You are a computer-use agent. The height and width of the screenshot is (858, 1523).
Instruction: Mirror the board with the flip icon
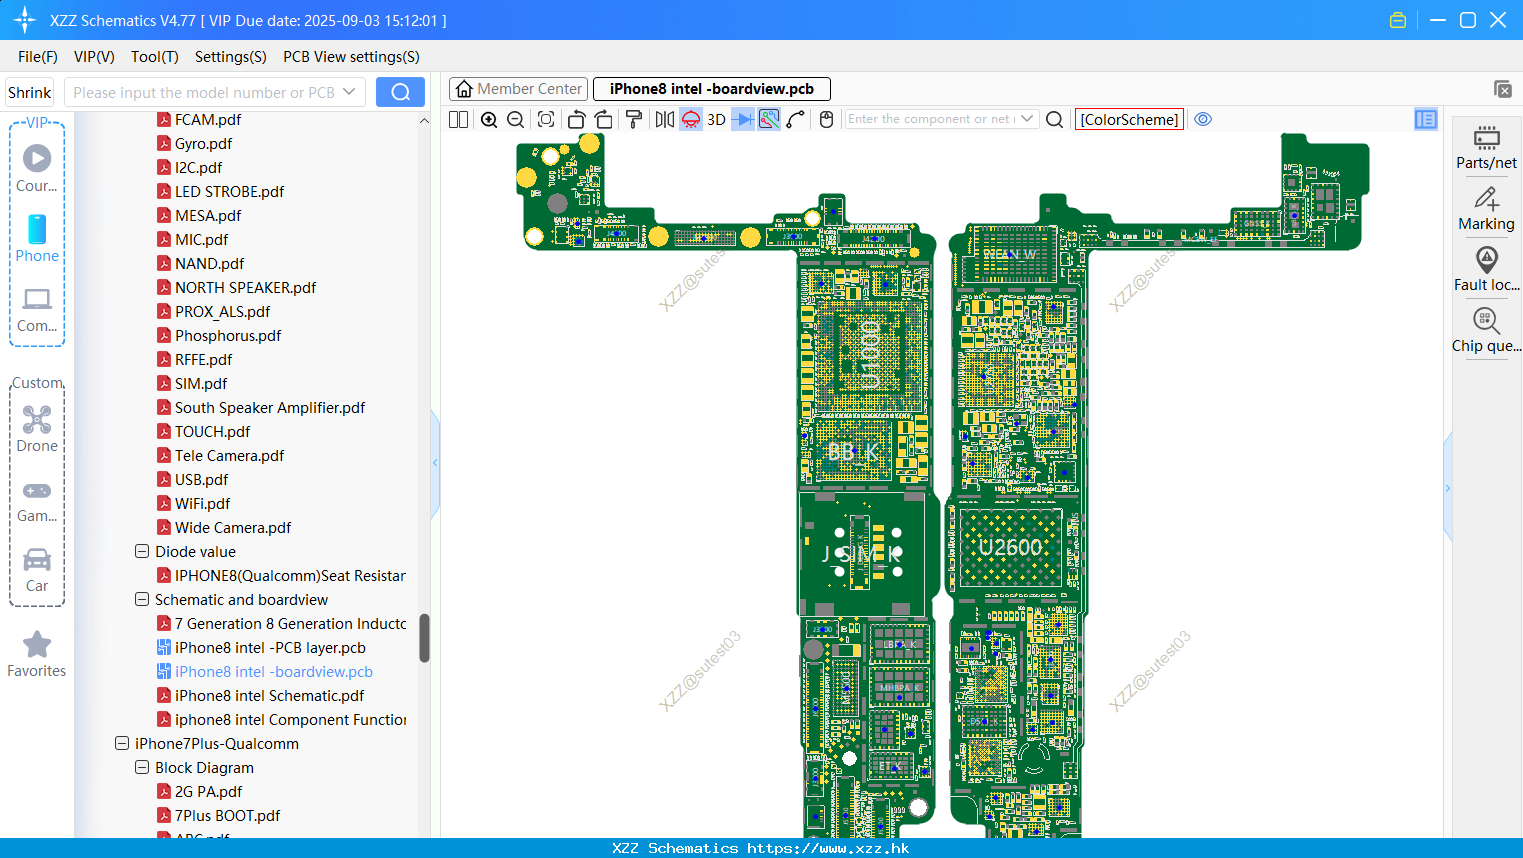[x=664, y=119]
